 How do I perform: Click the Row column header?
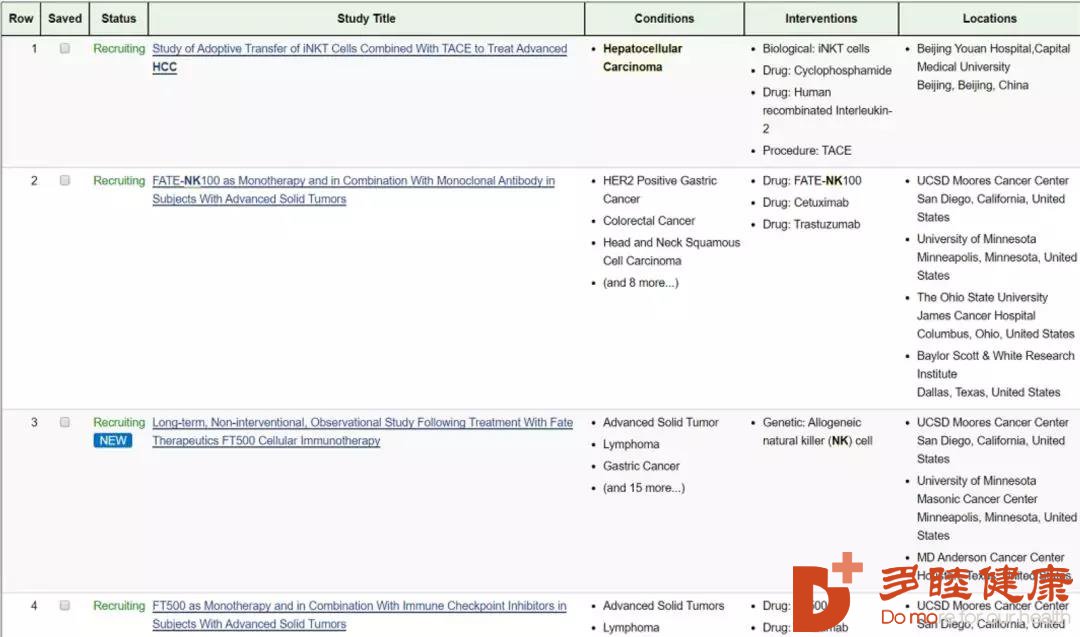click(x=21, y=19)
